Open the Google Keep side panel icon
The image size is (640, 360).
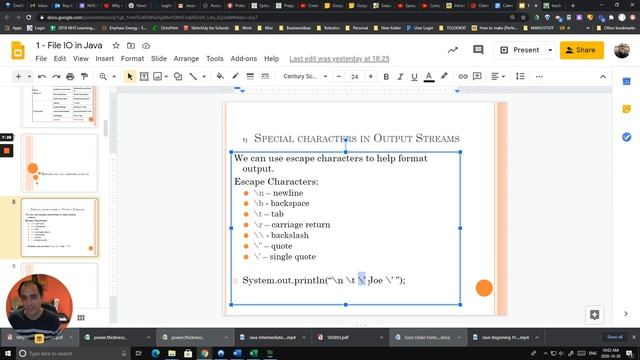[627, 109]
